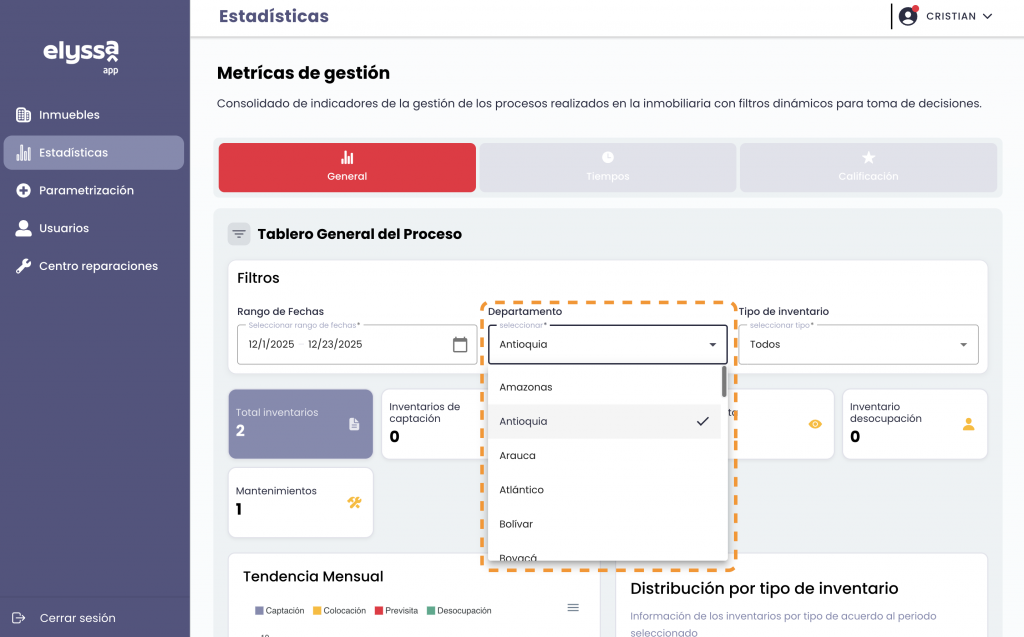Click the tools icon in Mantenimientos card
Viewport: 1024px width, 637px height.
(x=354, y=502)
